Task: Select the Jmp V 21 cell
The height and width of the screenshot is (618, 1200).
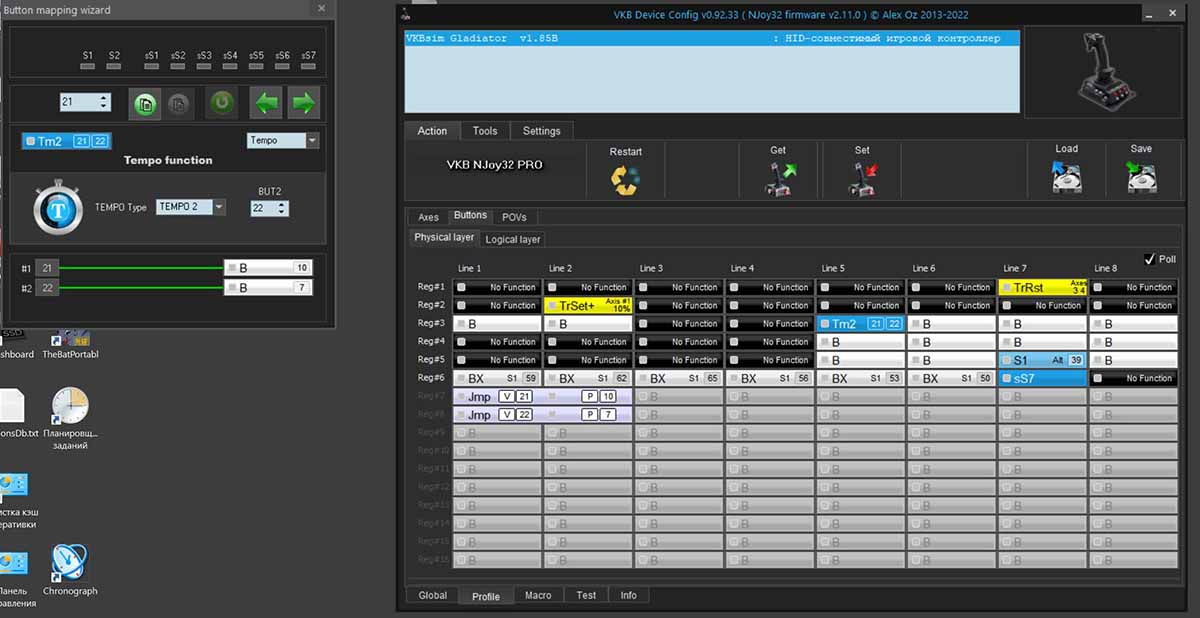Action: coord(497,397)
